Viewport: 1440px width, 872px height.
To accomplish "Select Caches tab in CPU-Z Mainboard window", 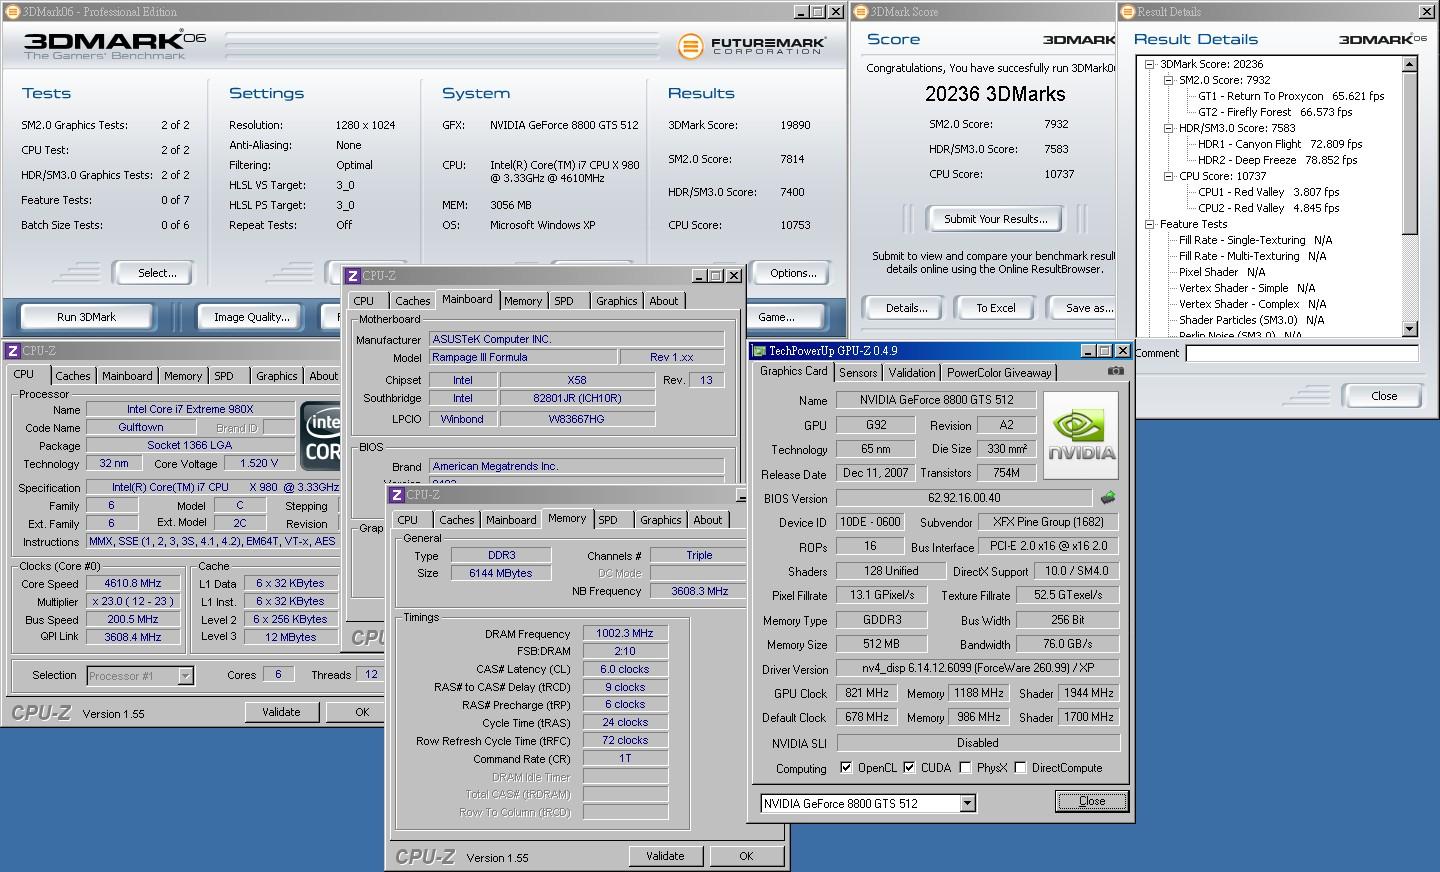I will [412, 301].
